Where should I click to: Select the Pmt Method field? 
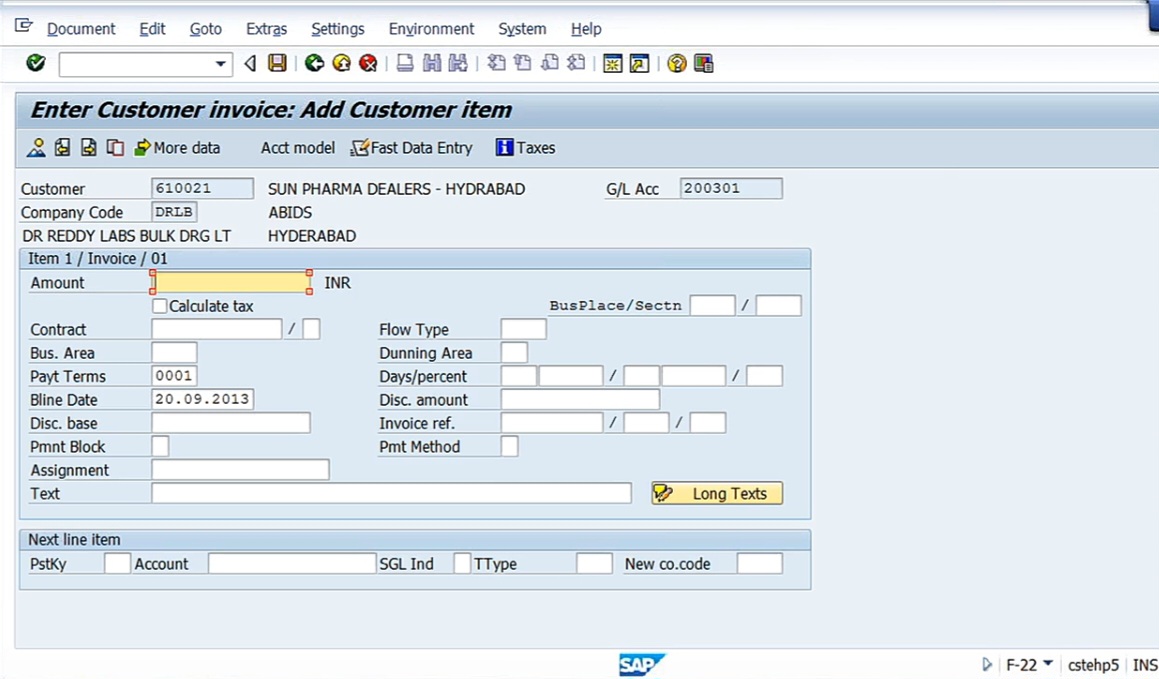(509, 446)
